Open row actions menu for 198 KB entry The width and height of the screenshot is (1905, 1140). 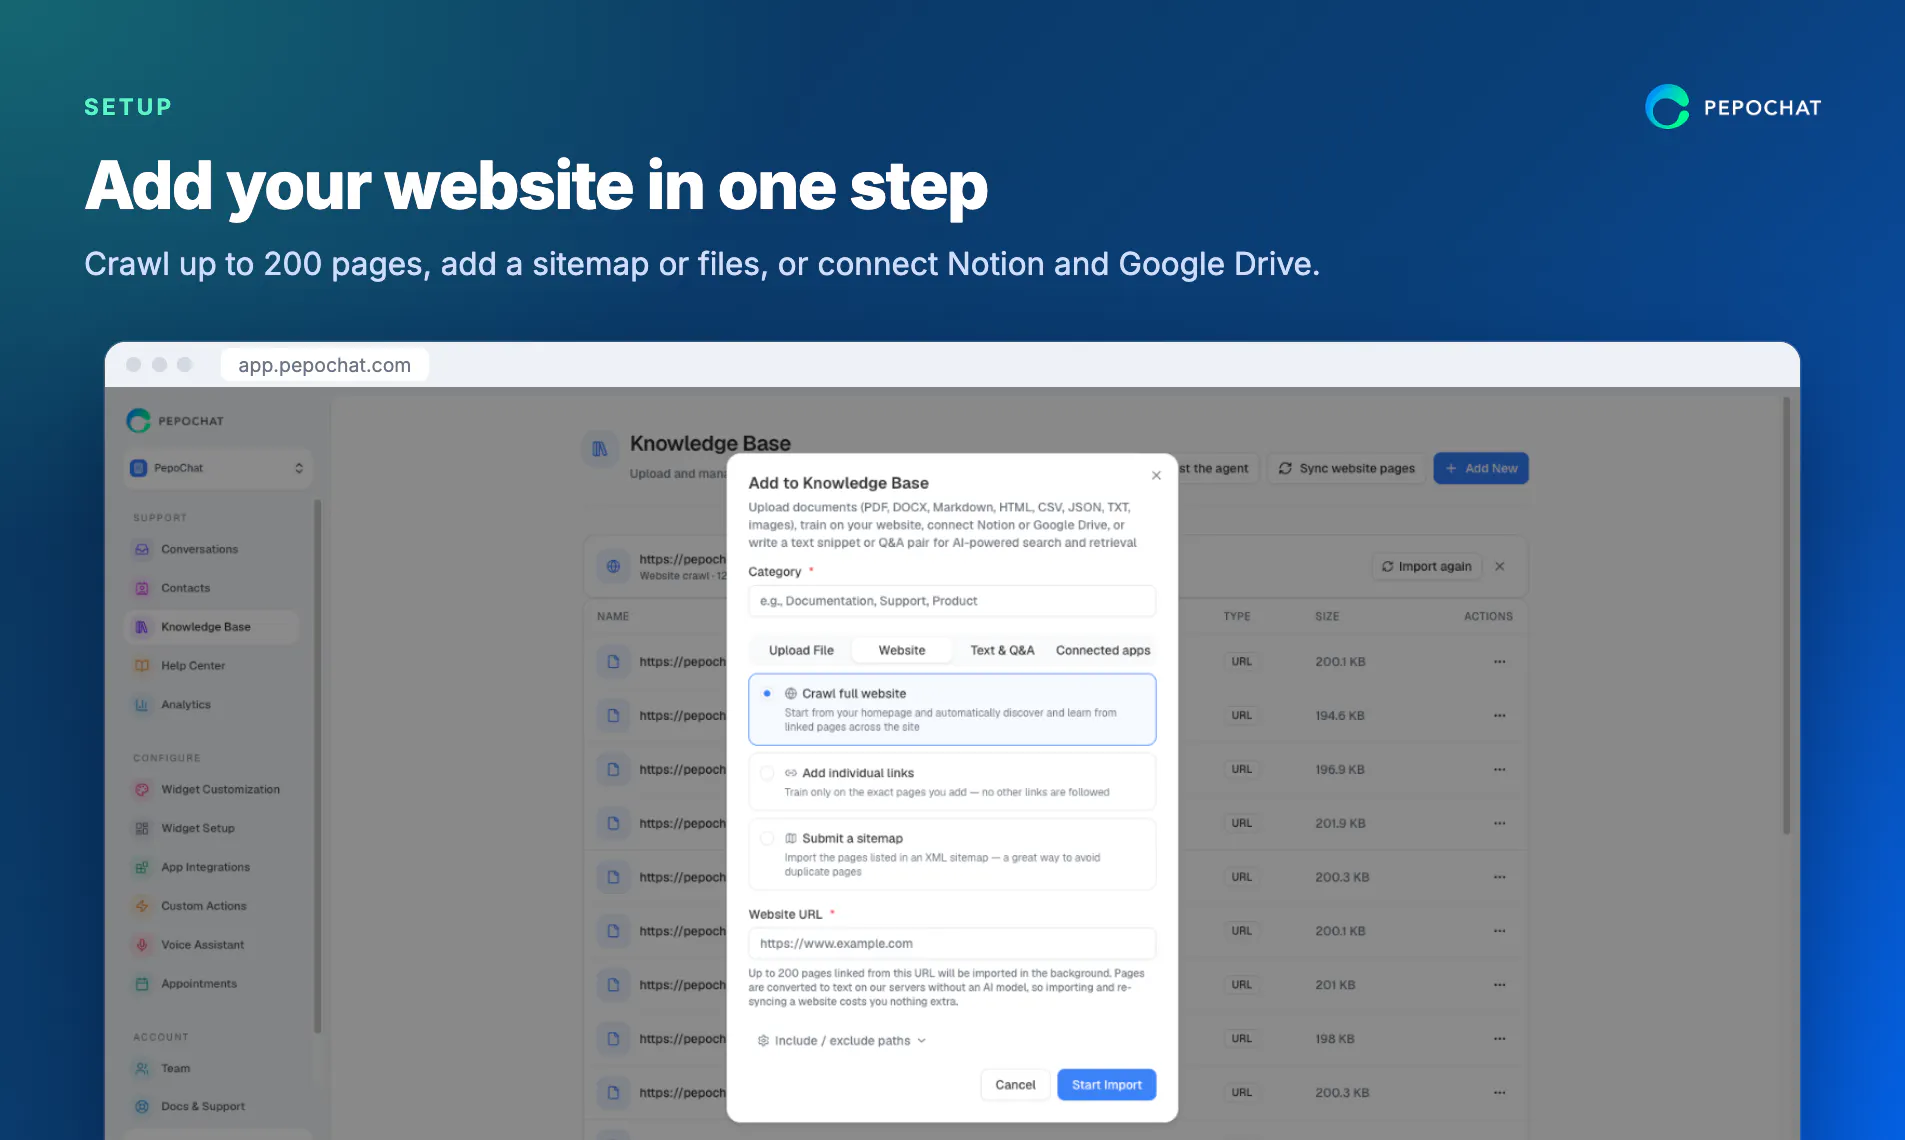(x=1499, y=1039)
